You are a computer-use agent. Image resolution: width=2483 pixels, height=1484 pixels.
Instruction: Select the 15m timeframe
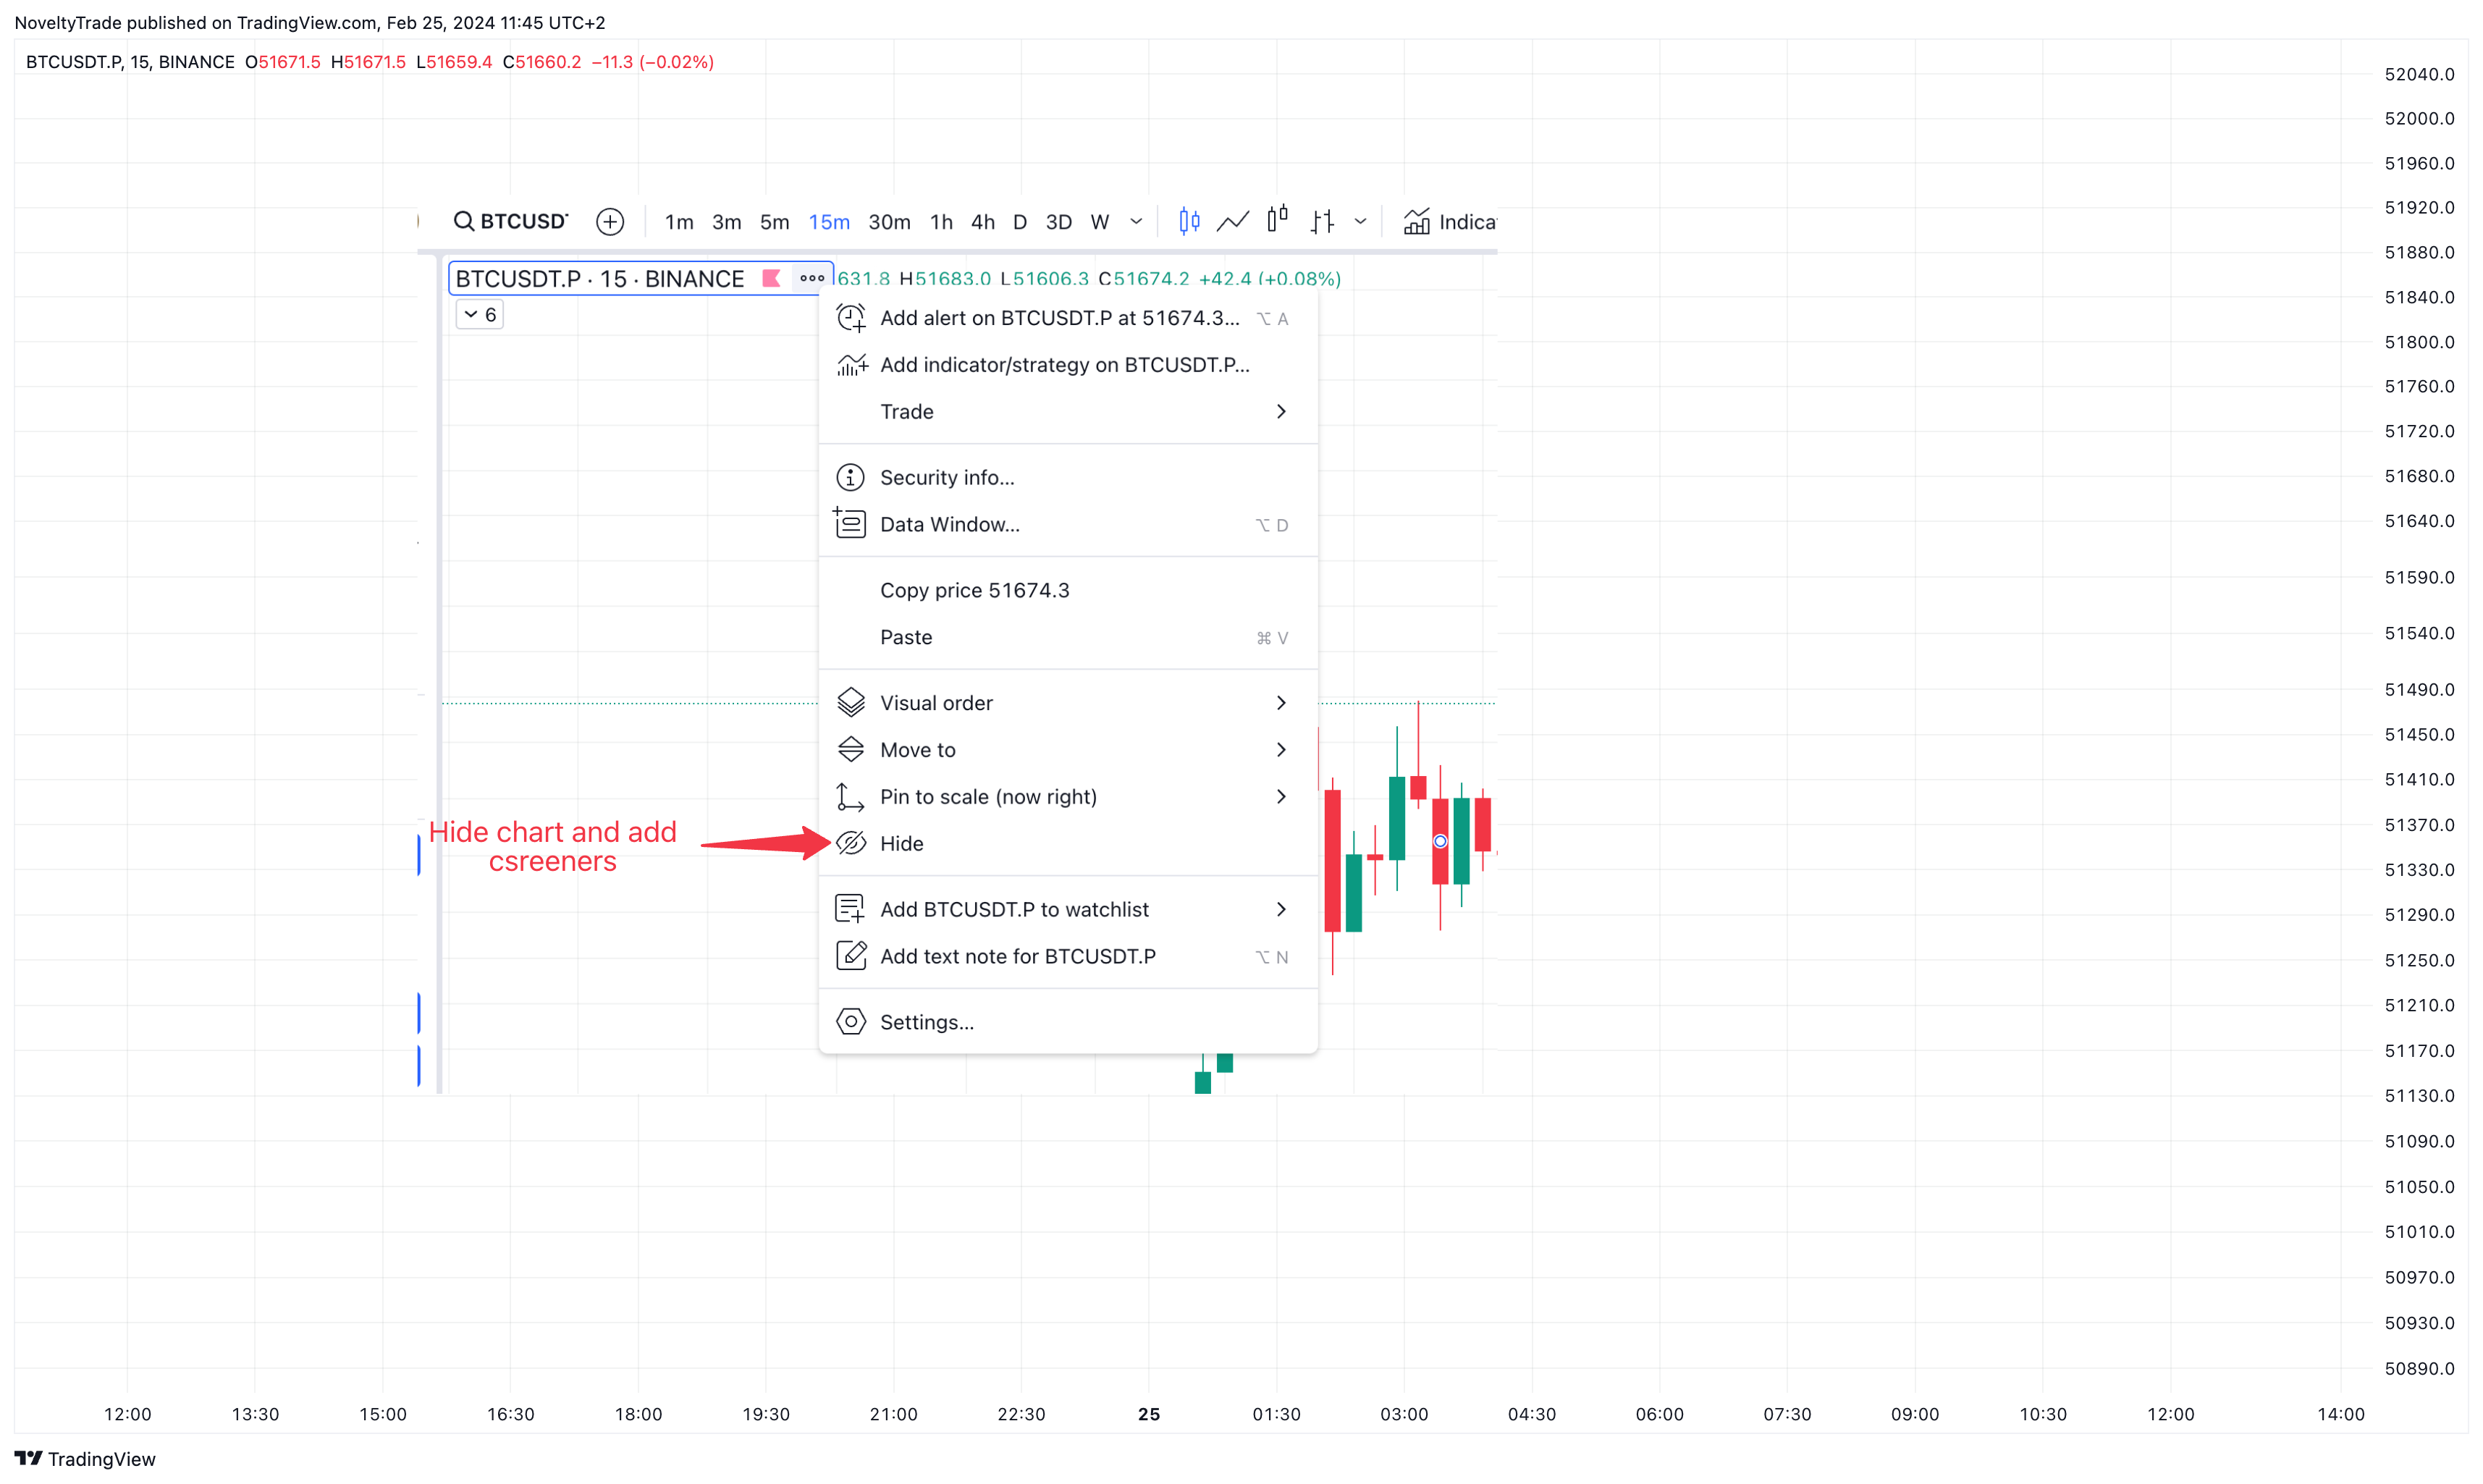829,222
